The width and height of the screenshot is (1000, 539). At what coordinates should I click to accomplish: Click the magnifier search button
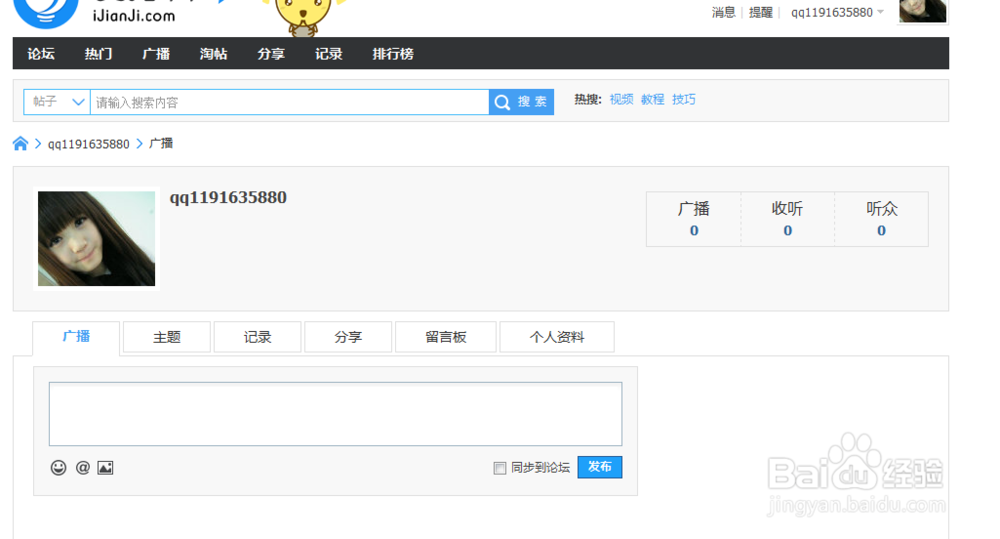(x=521, y=102)
